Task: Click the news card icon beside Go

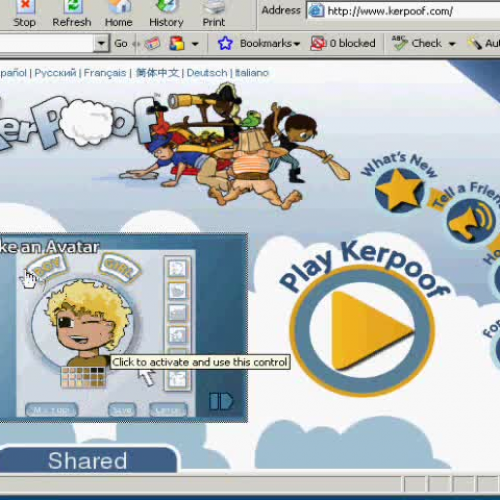Action: click(152, 44)
